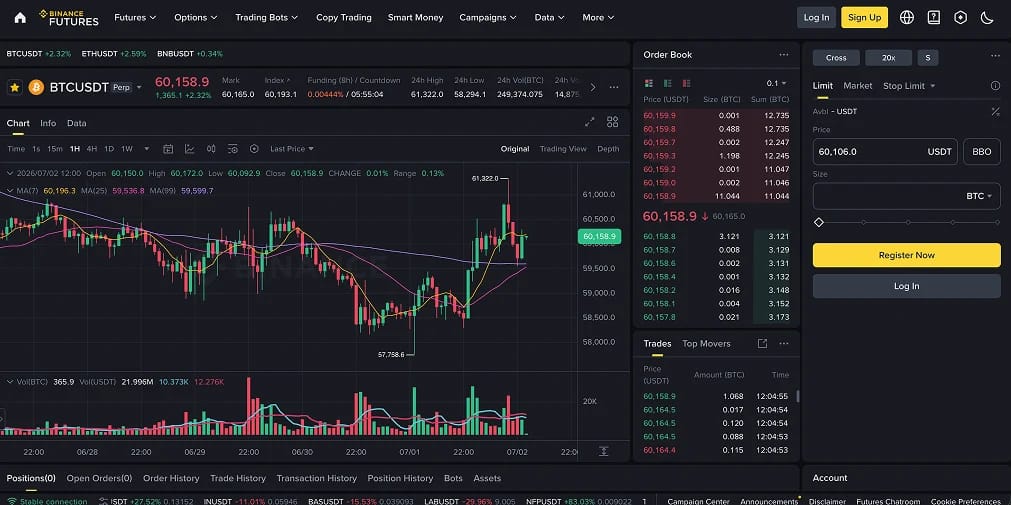Collapse the OHLC info line
Screen dimensions: 1011x505
[10, 173]
